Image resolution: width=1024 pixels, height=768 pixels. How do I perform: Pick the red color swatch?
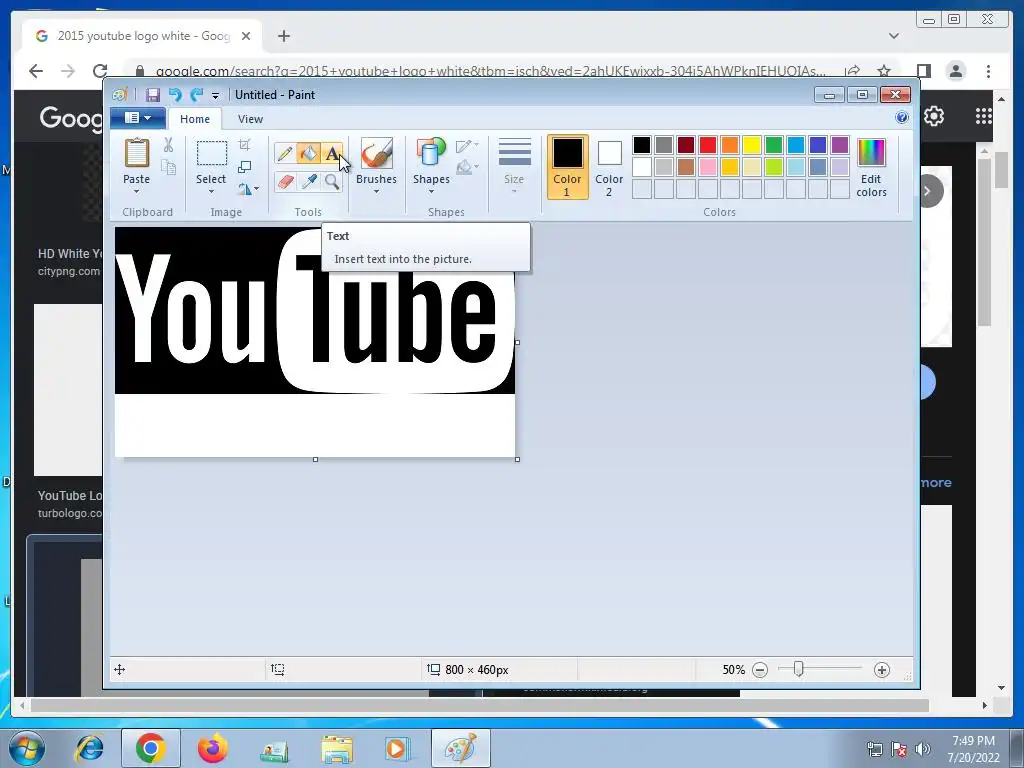[708, 145]
